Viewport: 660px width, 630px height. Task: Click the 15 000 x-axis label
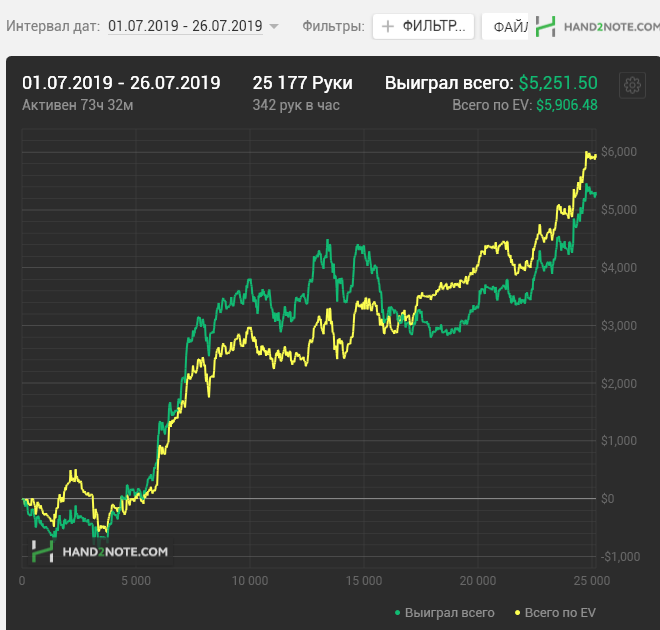(x=364, y=581)
